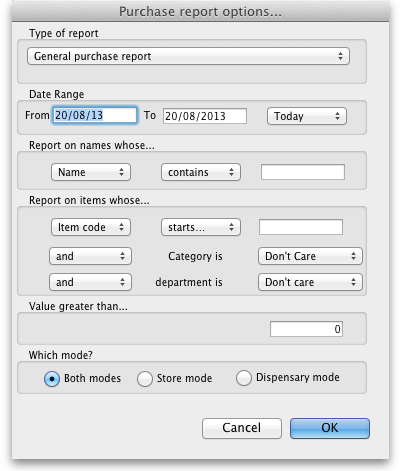
Task: Open the Today date range preset dropdown
Action: tap(307, 116)
